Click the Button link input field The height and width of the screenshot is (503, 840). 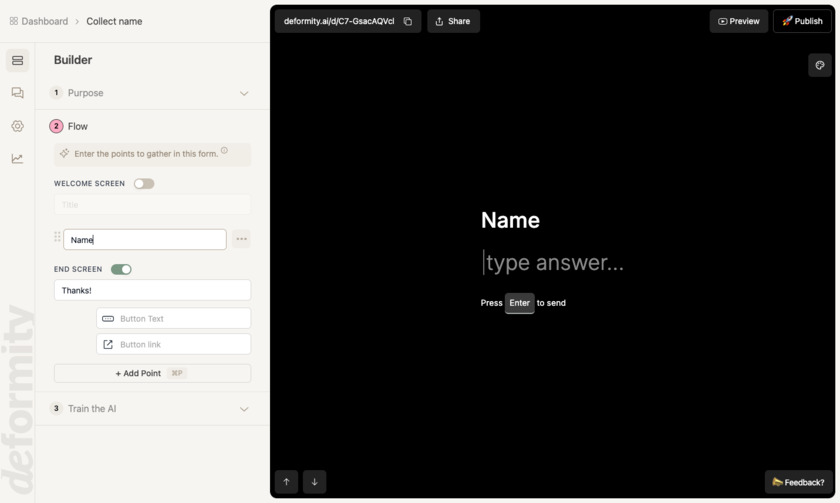pos(174,344)
